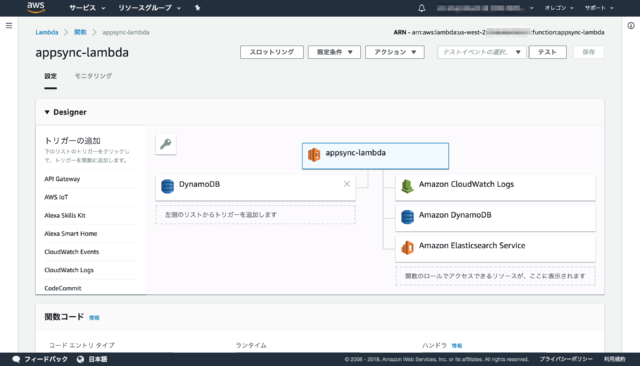This screenshot has width=640, height=366.
Task: Open the サポート dropdown
Action: [599, 8]
